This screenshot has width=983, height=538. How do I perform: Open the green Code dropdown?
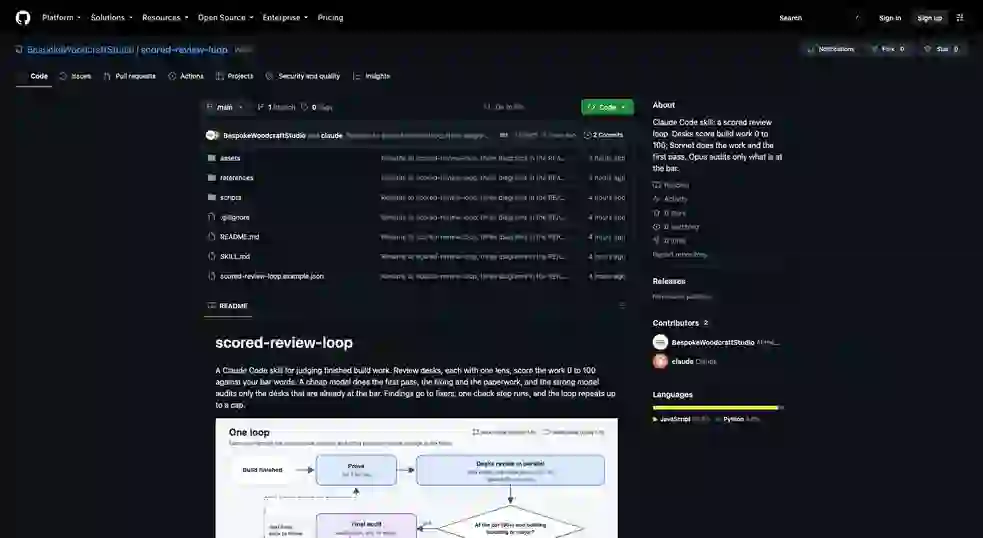(x=607, y=107)
